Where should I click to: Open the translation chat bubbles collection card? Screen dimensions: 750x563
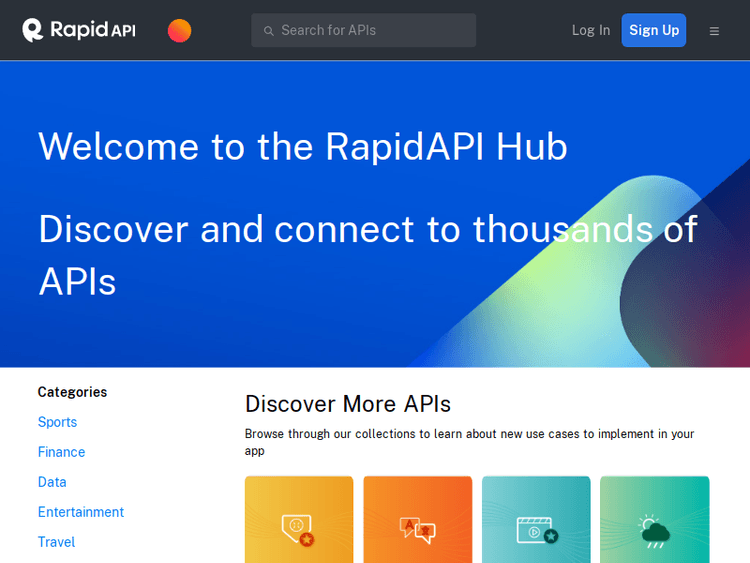tap(417, 520)
